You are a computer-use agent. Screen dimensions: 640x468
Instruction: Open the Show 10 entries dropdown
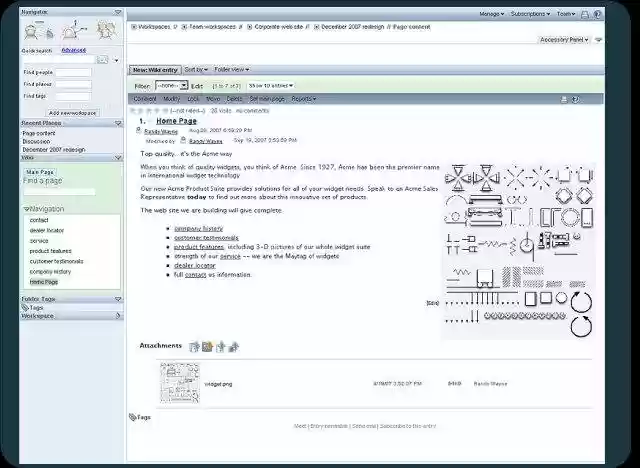(x=271, y=86)
